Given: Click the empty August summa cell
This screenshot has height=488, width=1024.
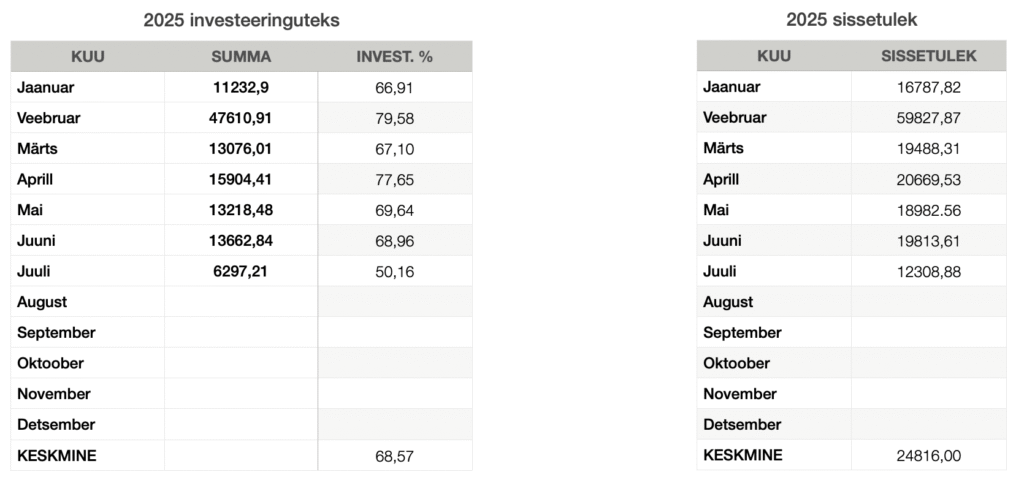Looking at the screenshot, I should (x=241, y=302).
